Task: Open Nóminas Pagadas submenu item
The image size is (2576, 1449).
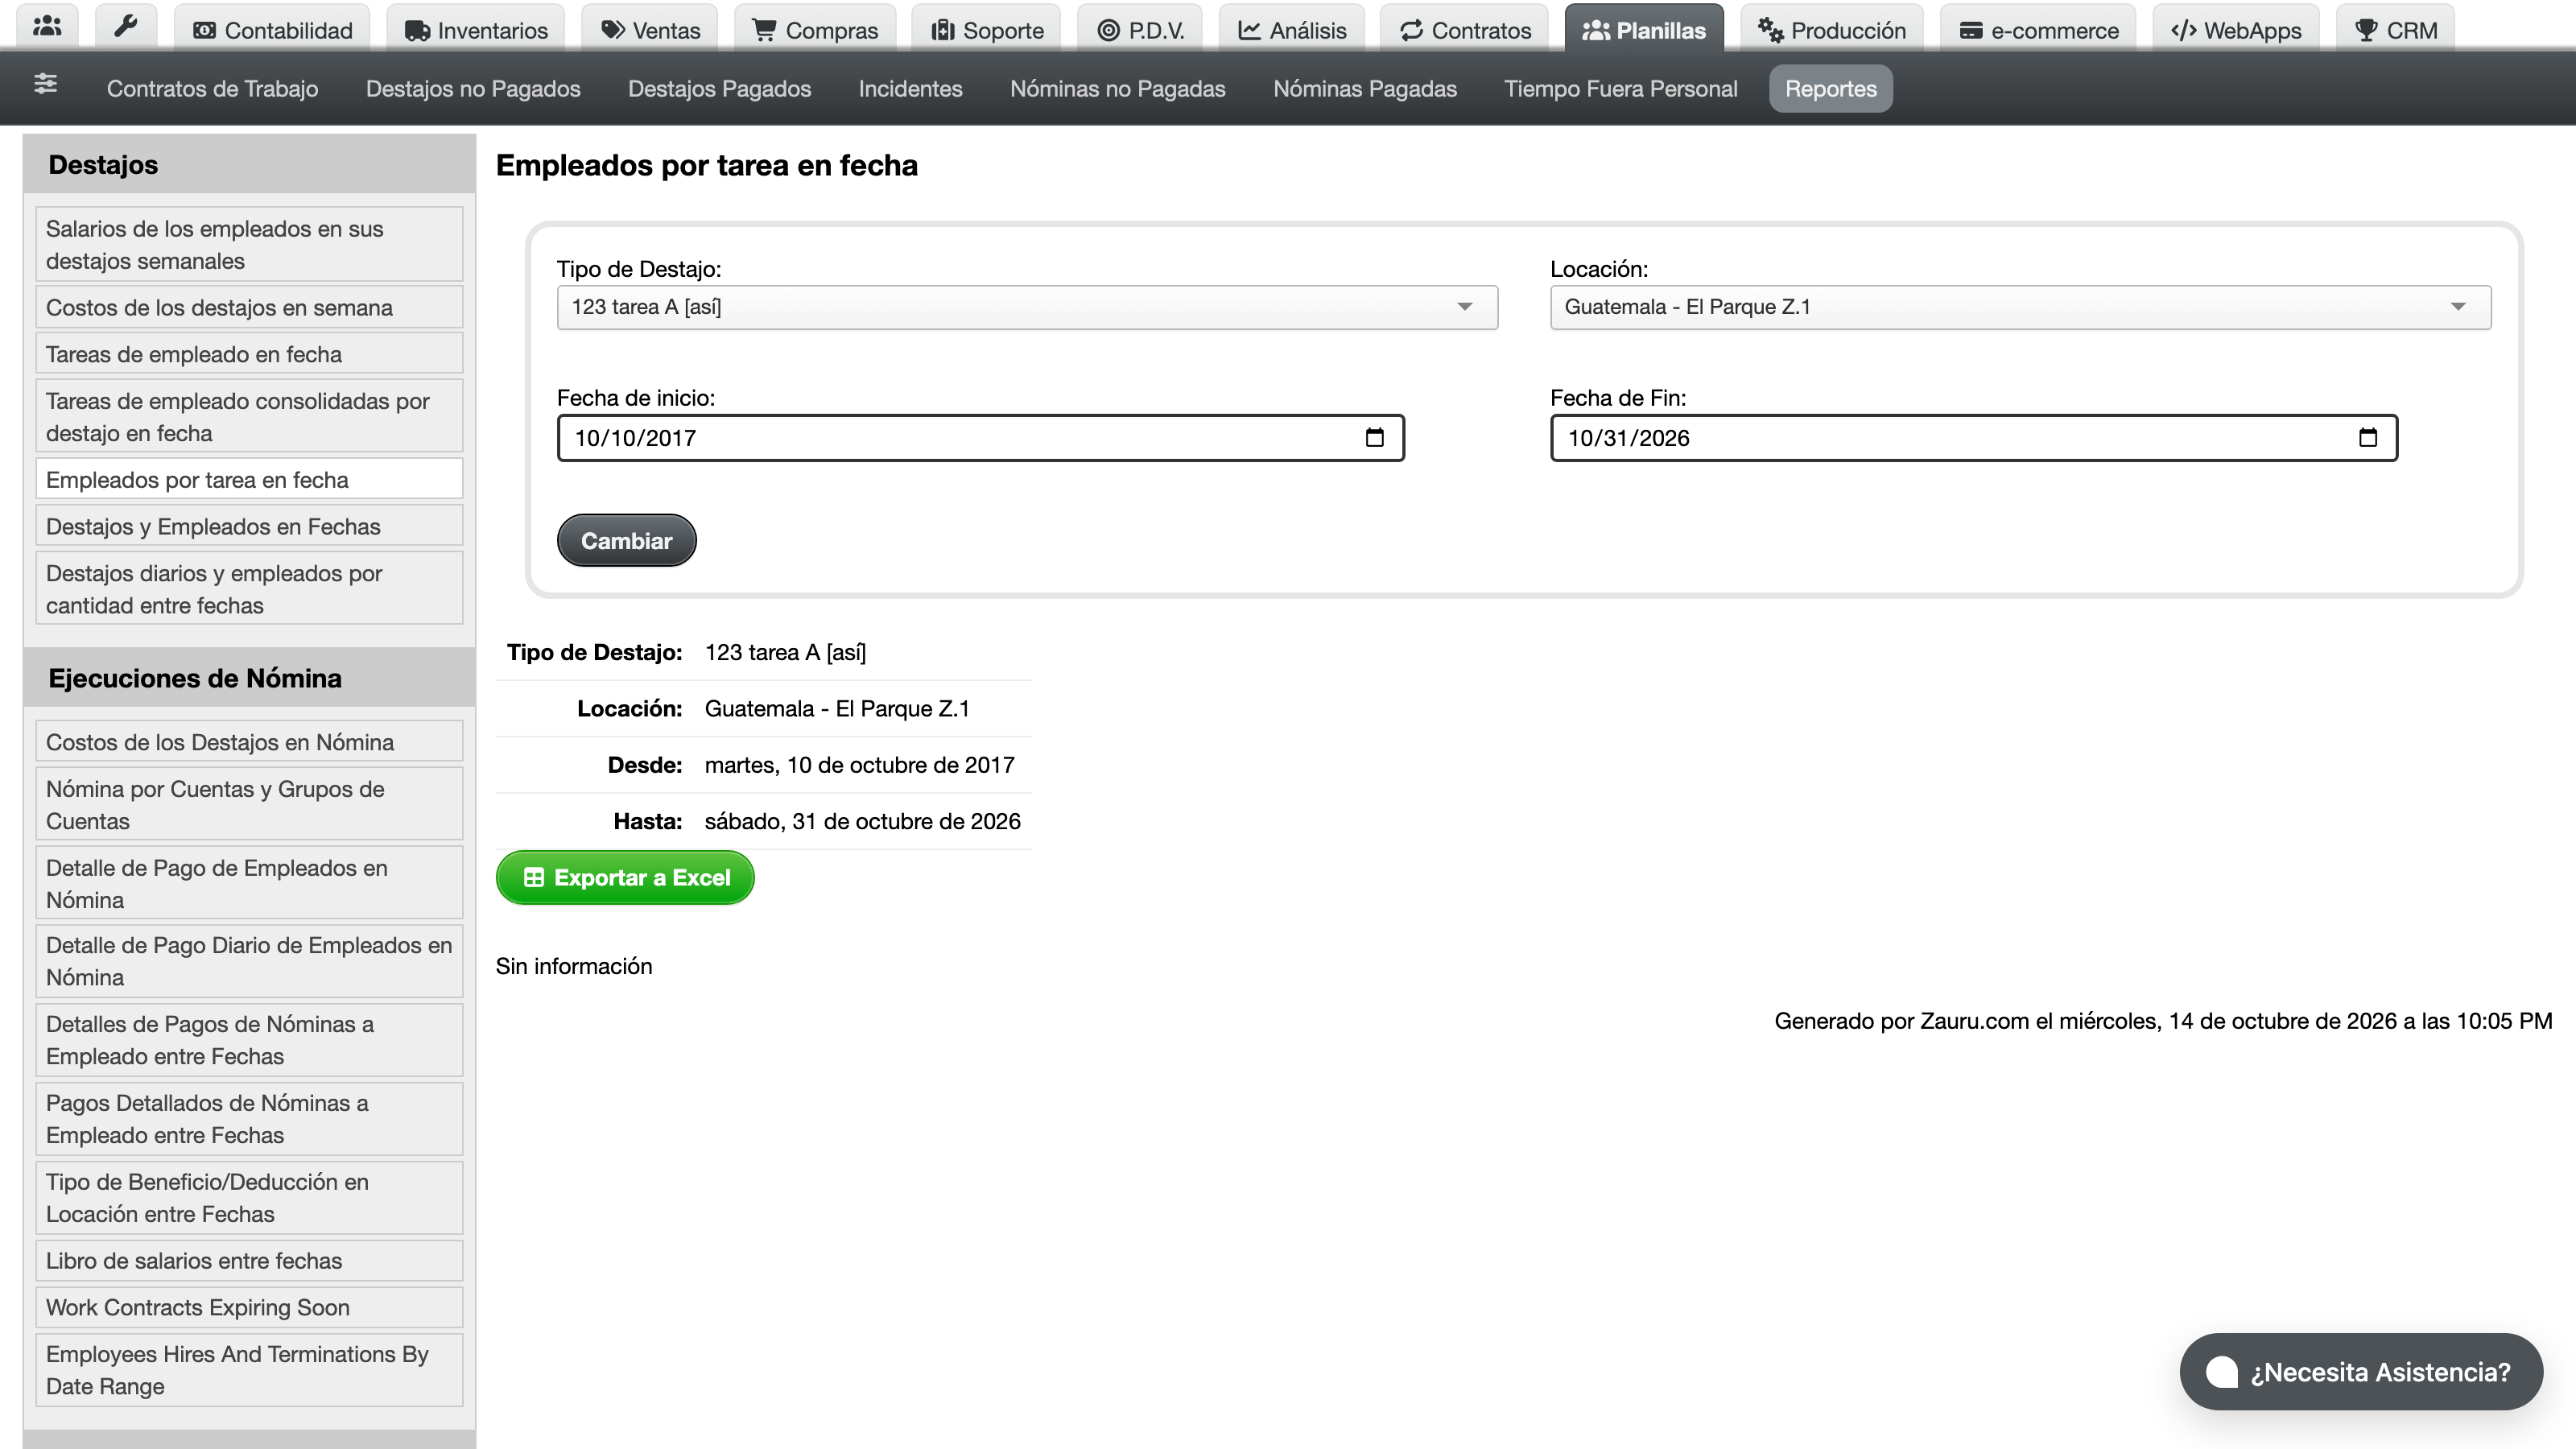Action: pos(1365,89)
